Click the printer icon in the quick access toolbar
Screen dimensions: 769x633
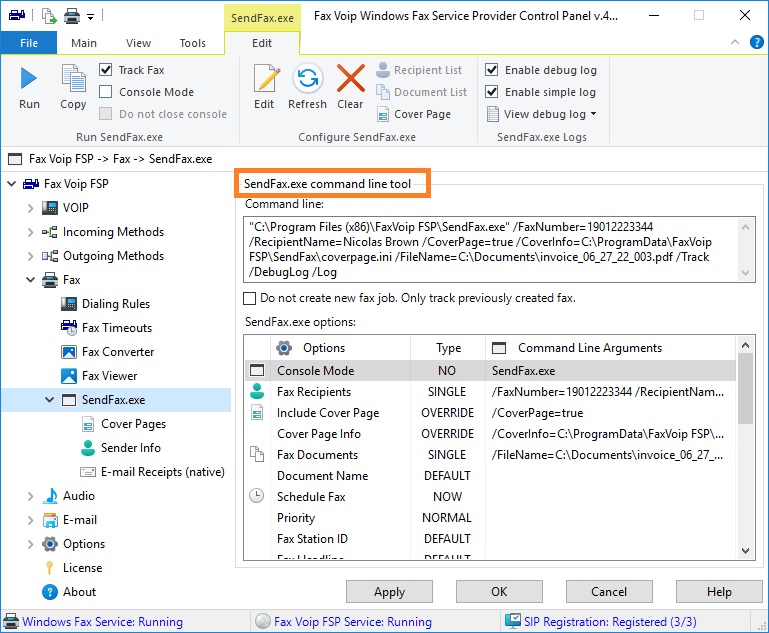(x=72, y=16)
